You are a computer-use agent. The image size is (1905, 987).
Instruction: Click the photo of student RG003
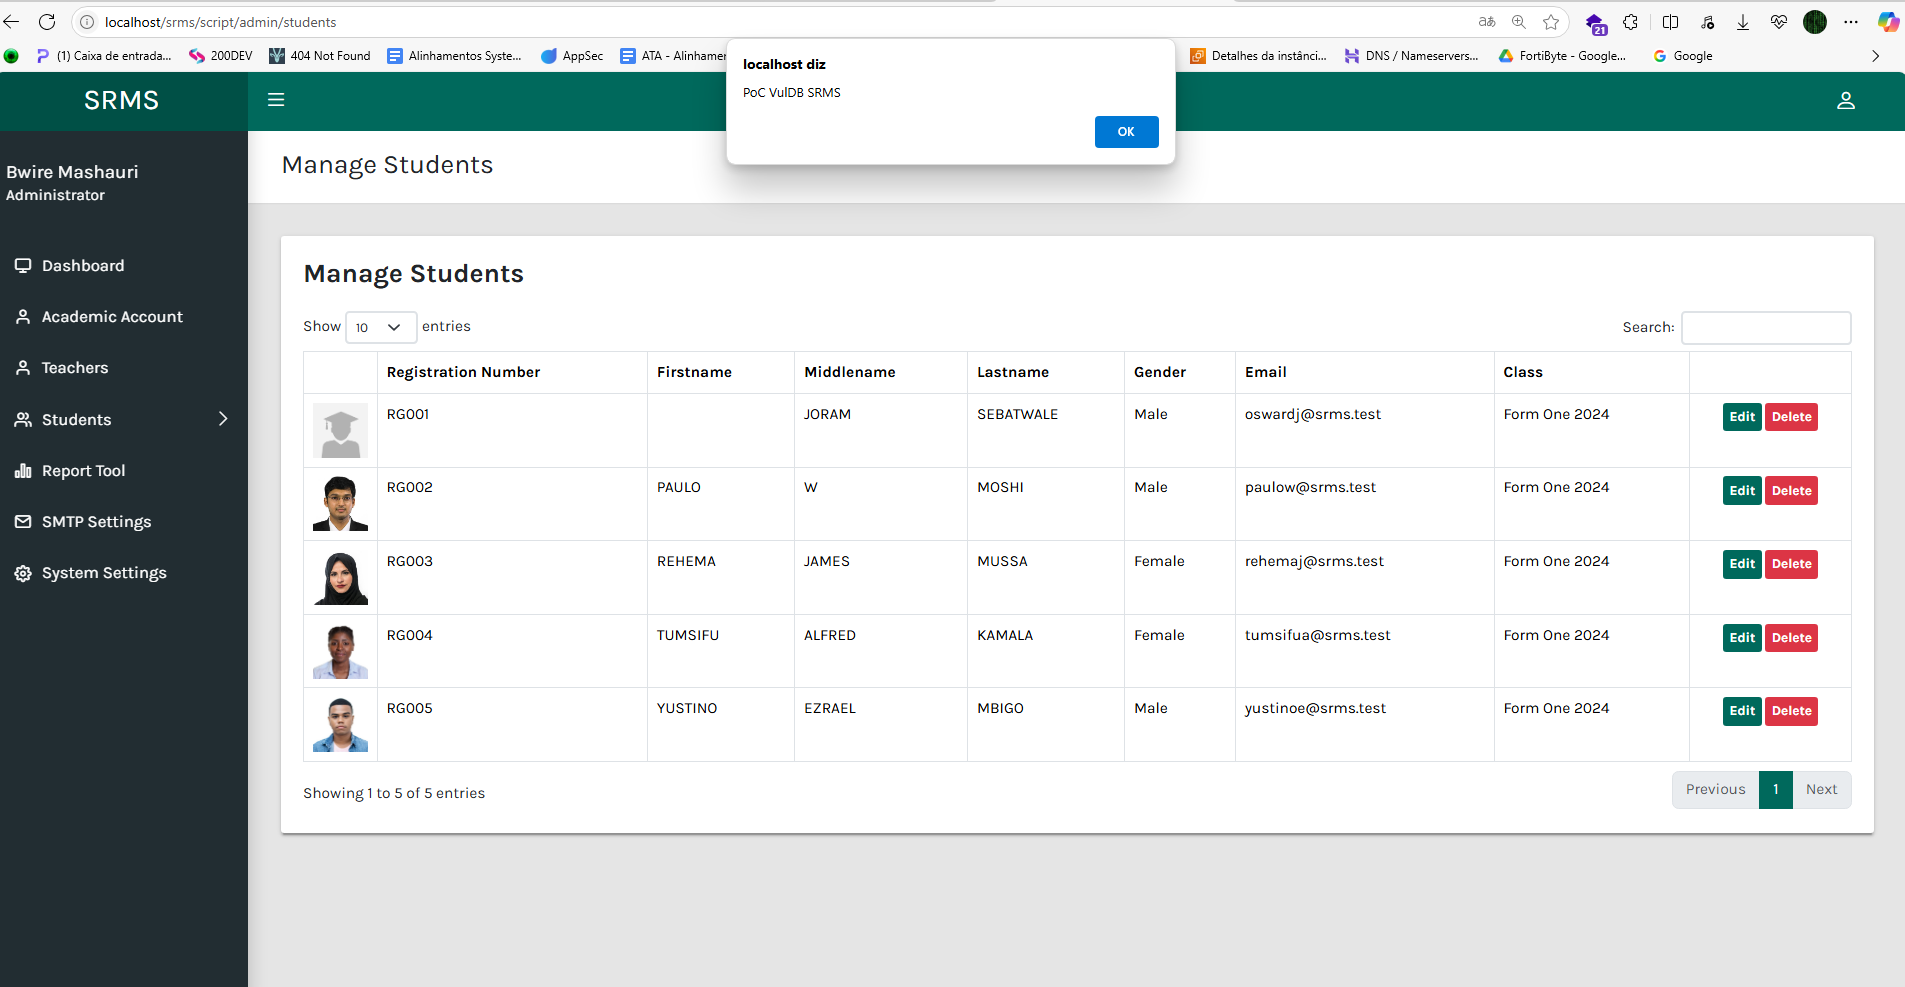coord(340,578)
